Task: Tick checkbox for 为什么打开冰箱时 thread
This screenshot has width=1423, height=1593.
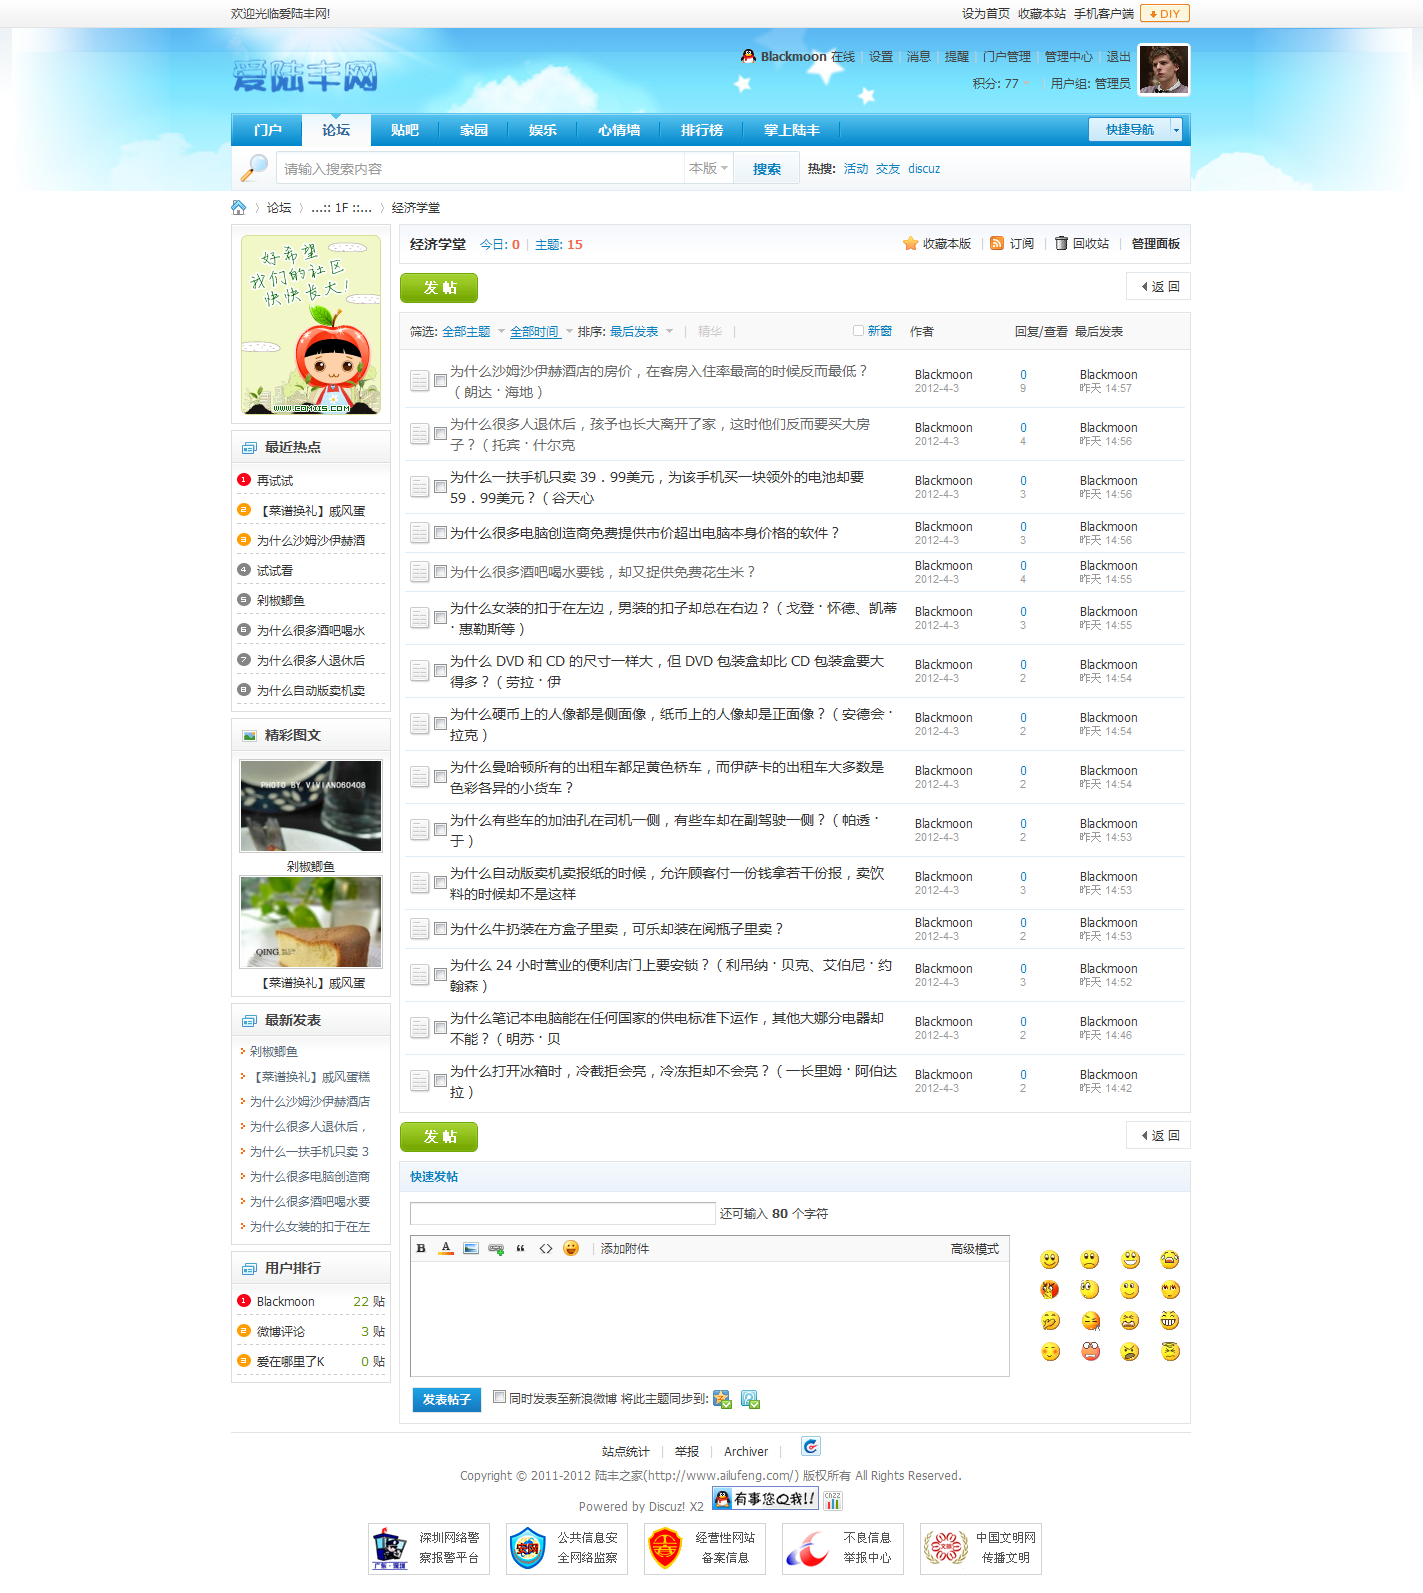Action: [440, 1081]
